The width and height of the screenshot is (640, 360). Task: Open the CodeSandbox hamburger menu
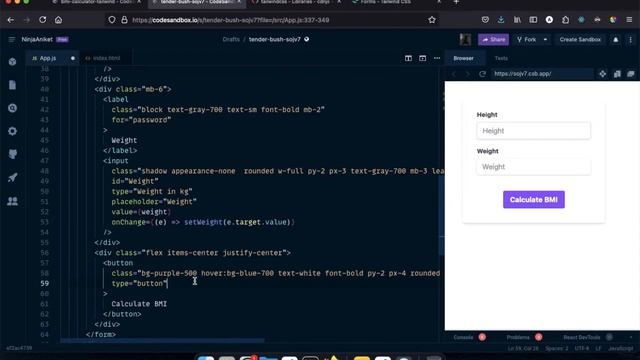11,40
